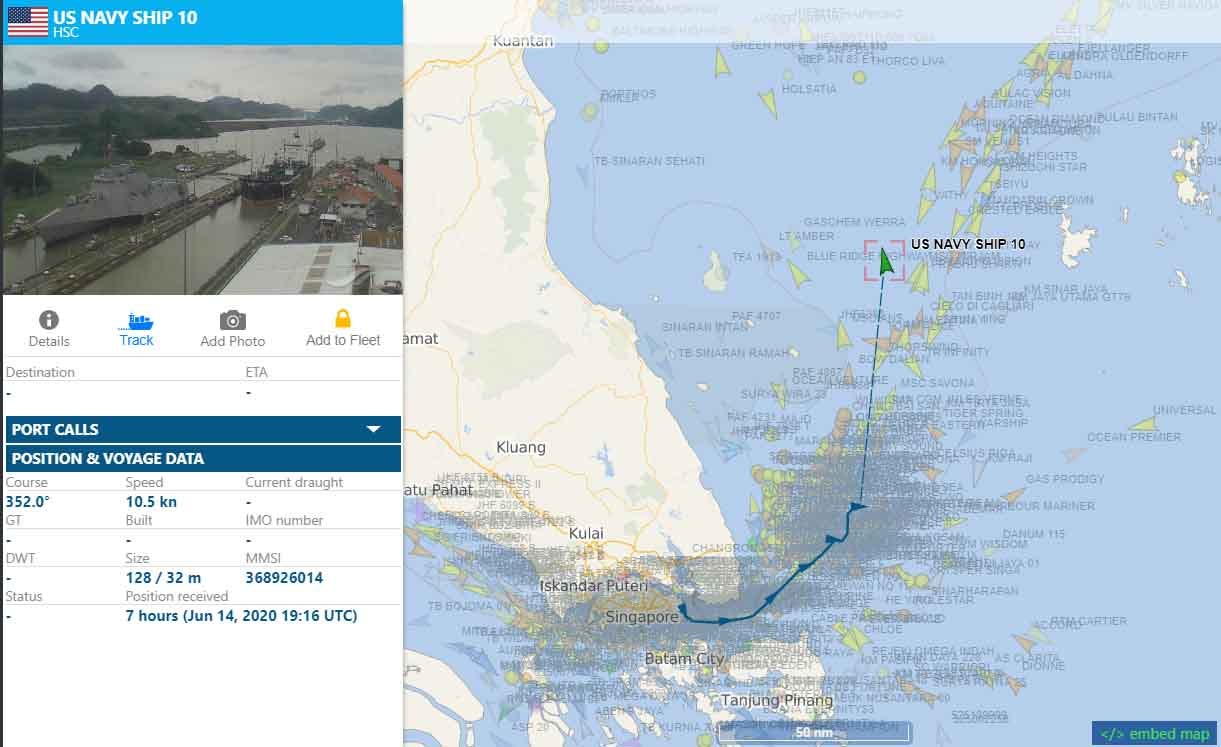
Task: Click the Add Photo camera icon
Action: (x=233, y=320)
